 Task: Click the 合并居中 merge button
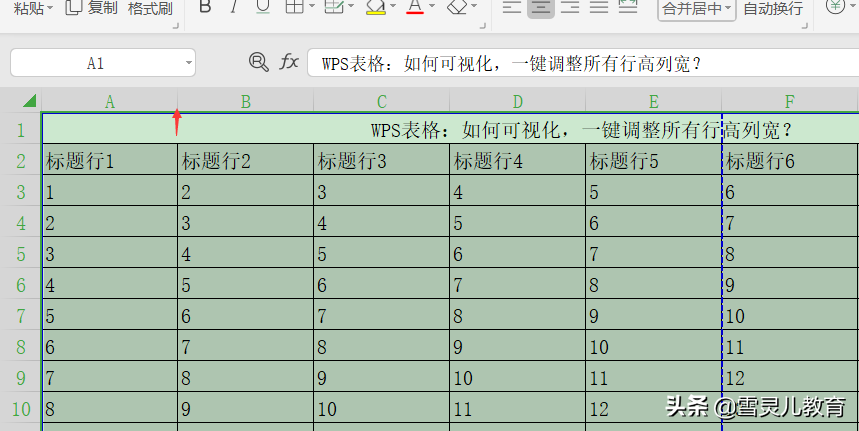pos(696,9)
